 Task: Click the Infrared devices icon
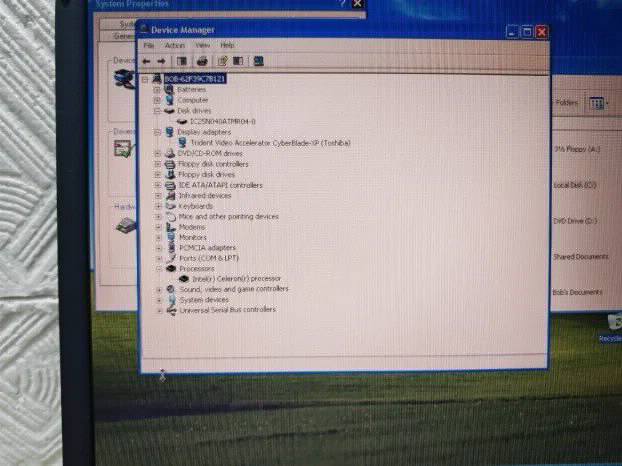(171, 196)
